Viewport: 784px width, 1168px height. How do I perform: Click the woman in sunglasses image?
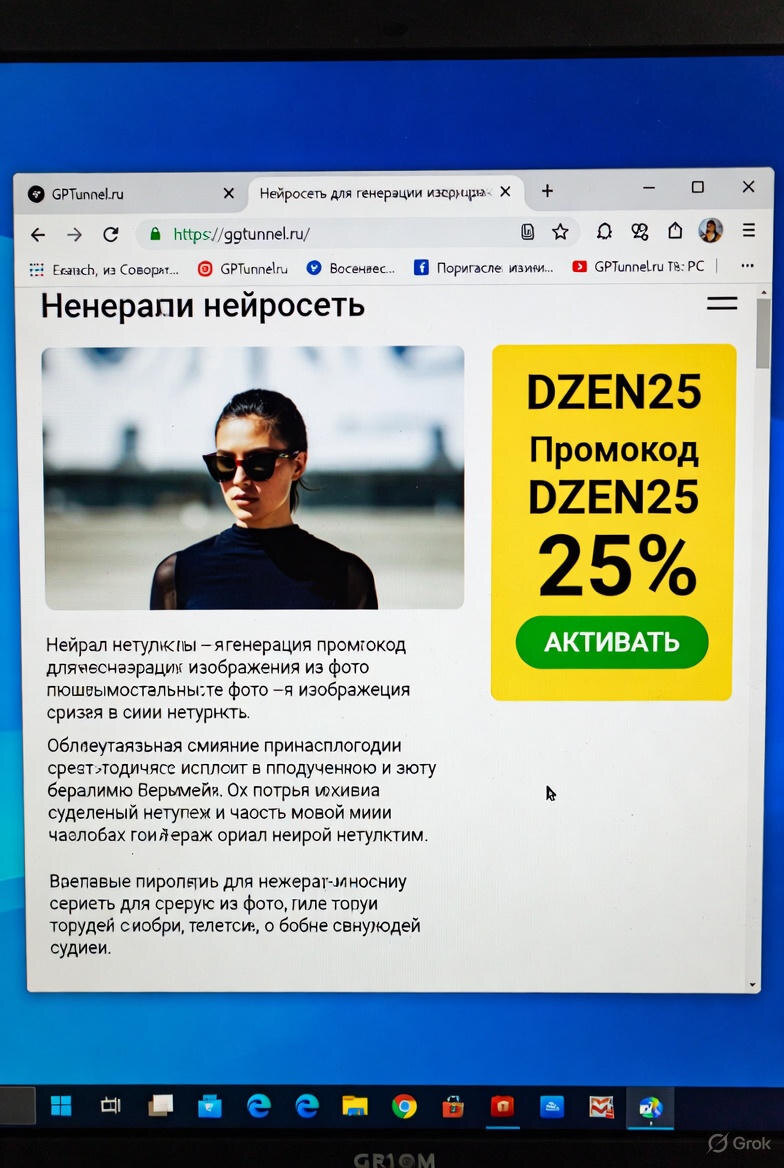click(x=253, y=477)
